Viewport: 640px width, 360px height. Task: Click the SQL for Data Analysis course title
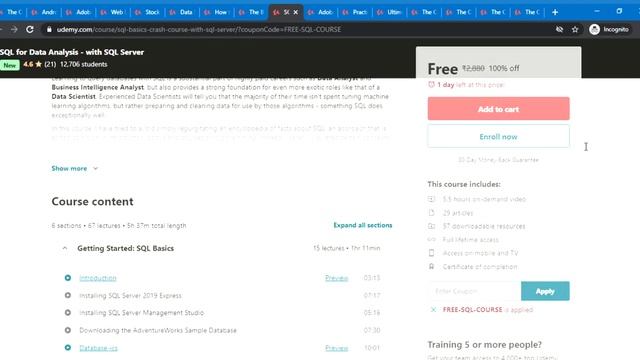72,52
